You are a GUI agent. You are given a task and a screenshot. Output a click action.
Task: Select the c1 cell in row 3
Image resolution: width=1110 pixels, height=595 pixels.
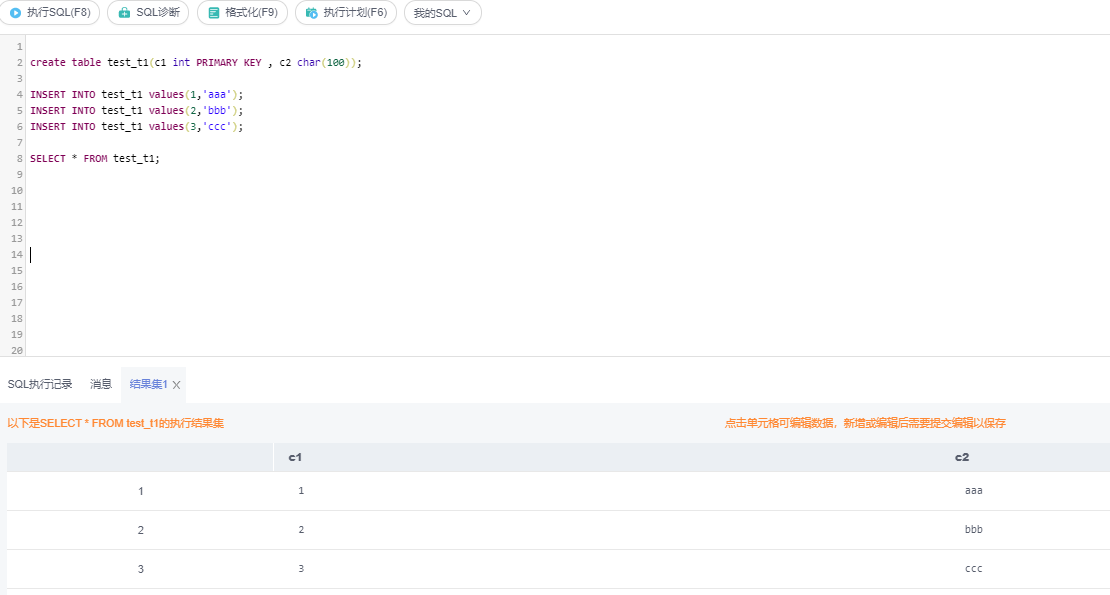[301, 568]
